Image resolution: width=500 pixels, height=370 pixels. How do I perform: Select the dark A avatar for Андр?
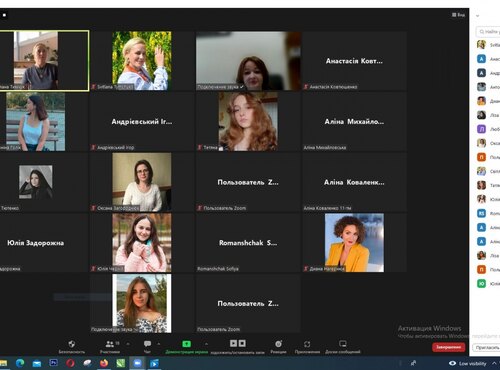481,73
